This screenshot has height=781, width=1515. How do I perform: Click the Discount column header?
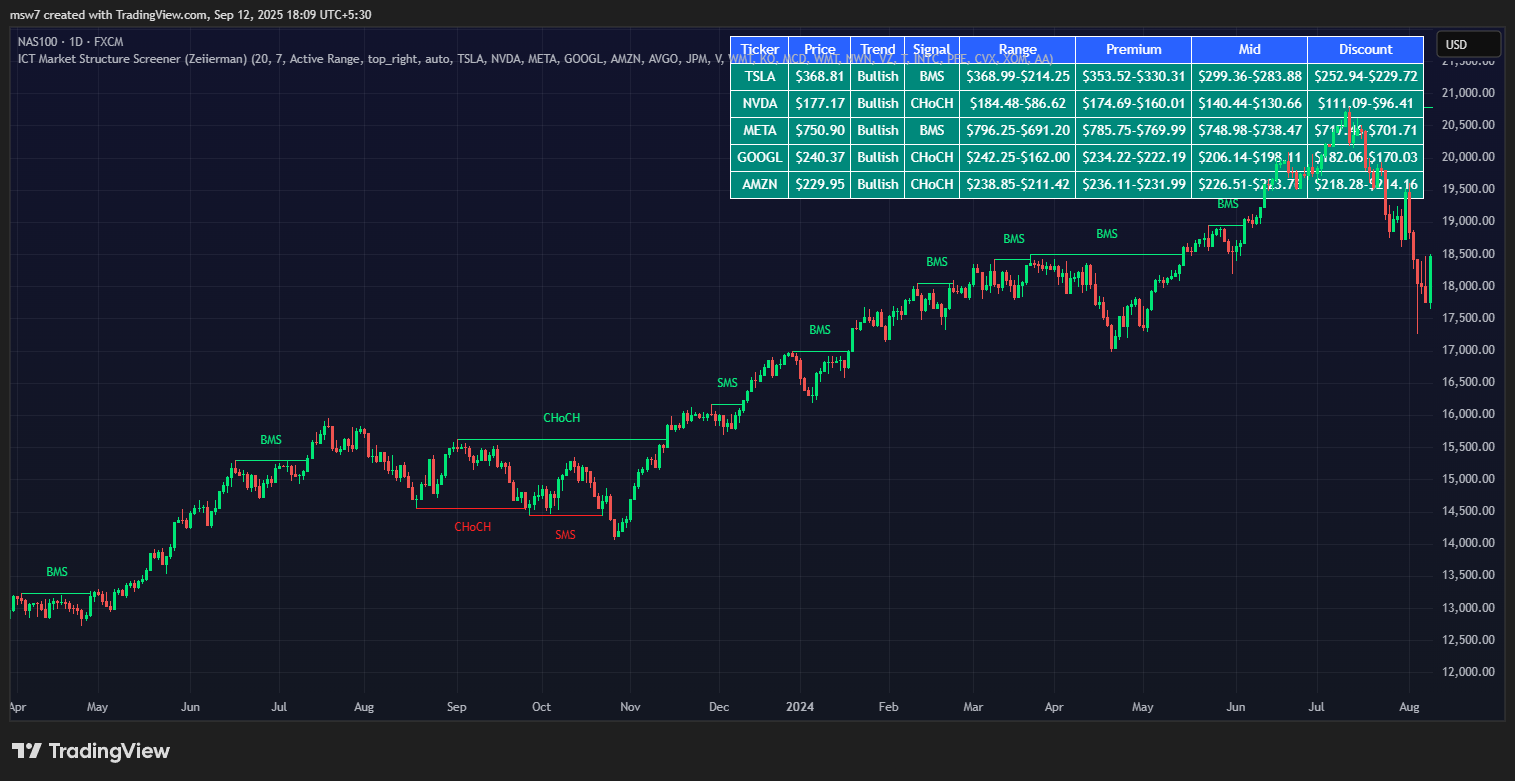tap(1366, 49)
